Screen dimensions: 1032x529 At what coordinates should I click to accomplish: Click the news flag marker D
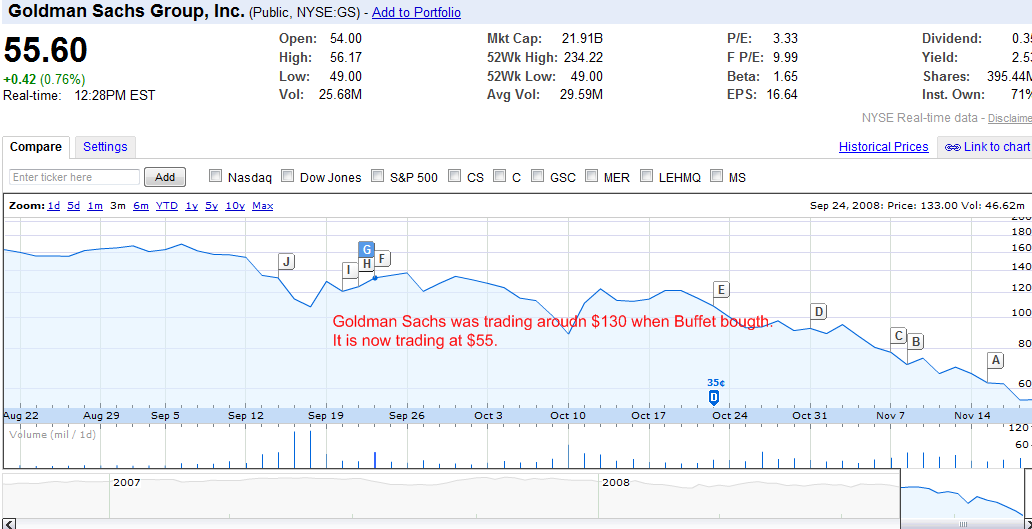(818, 311)
